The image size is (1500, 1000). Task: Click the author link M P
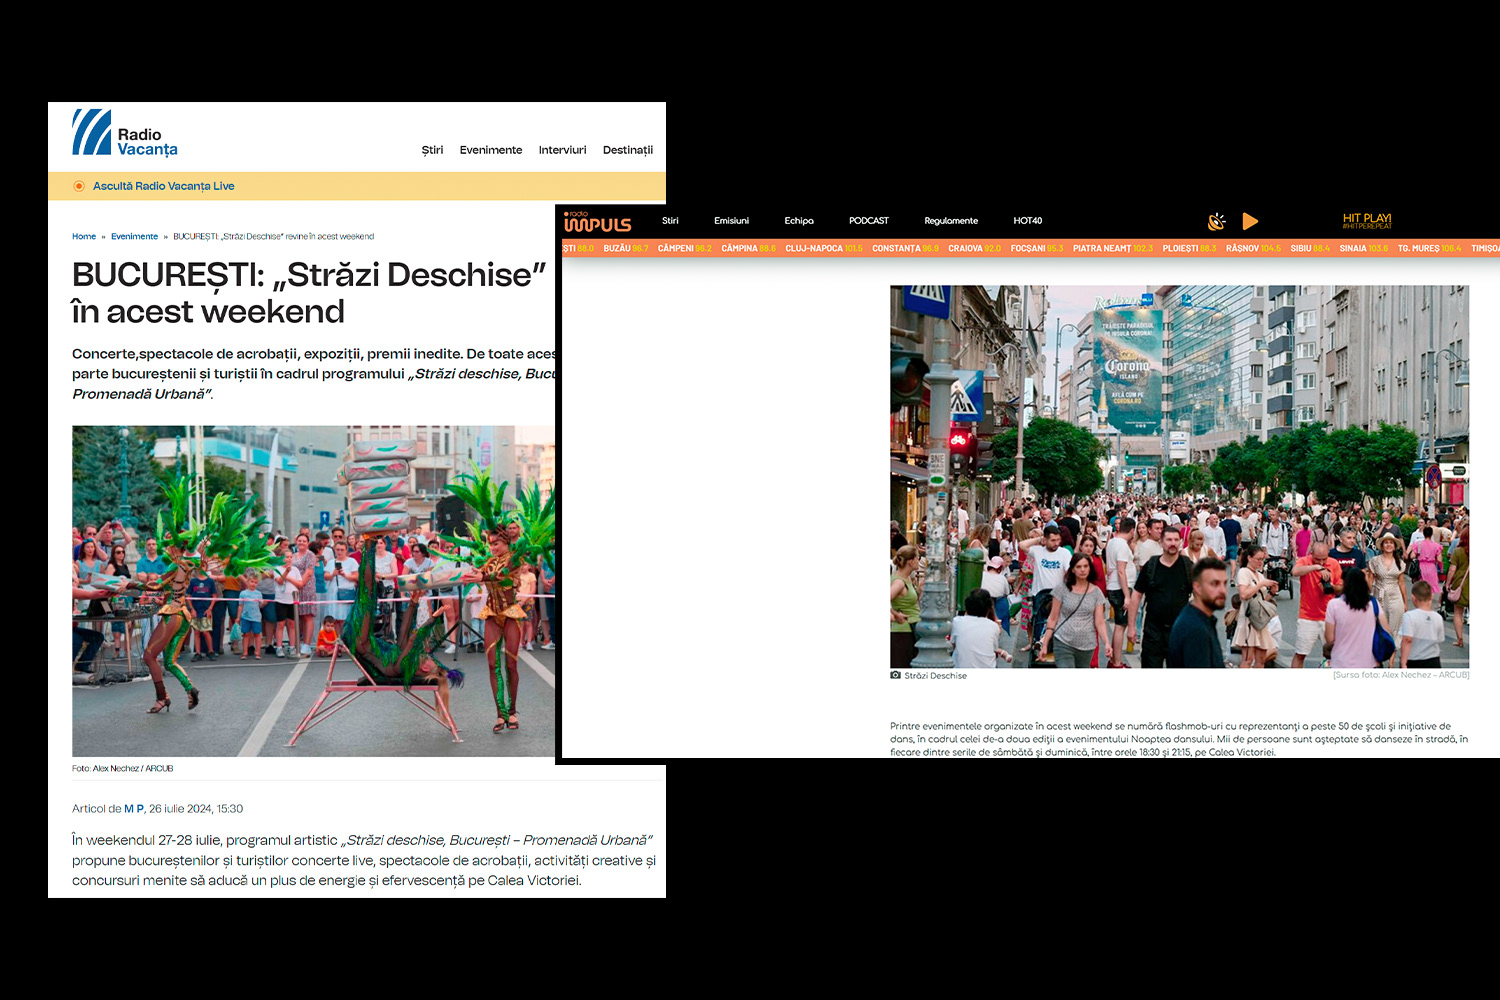click(x=132, y=808)
